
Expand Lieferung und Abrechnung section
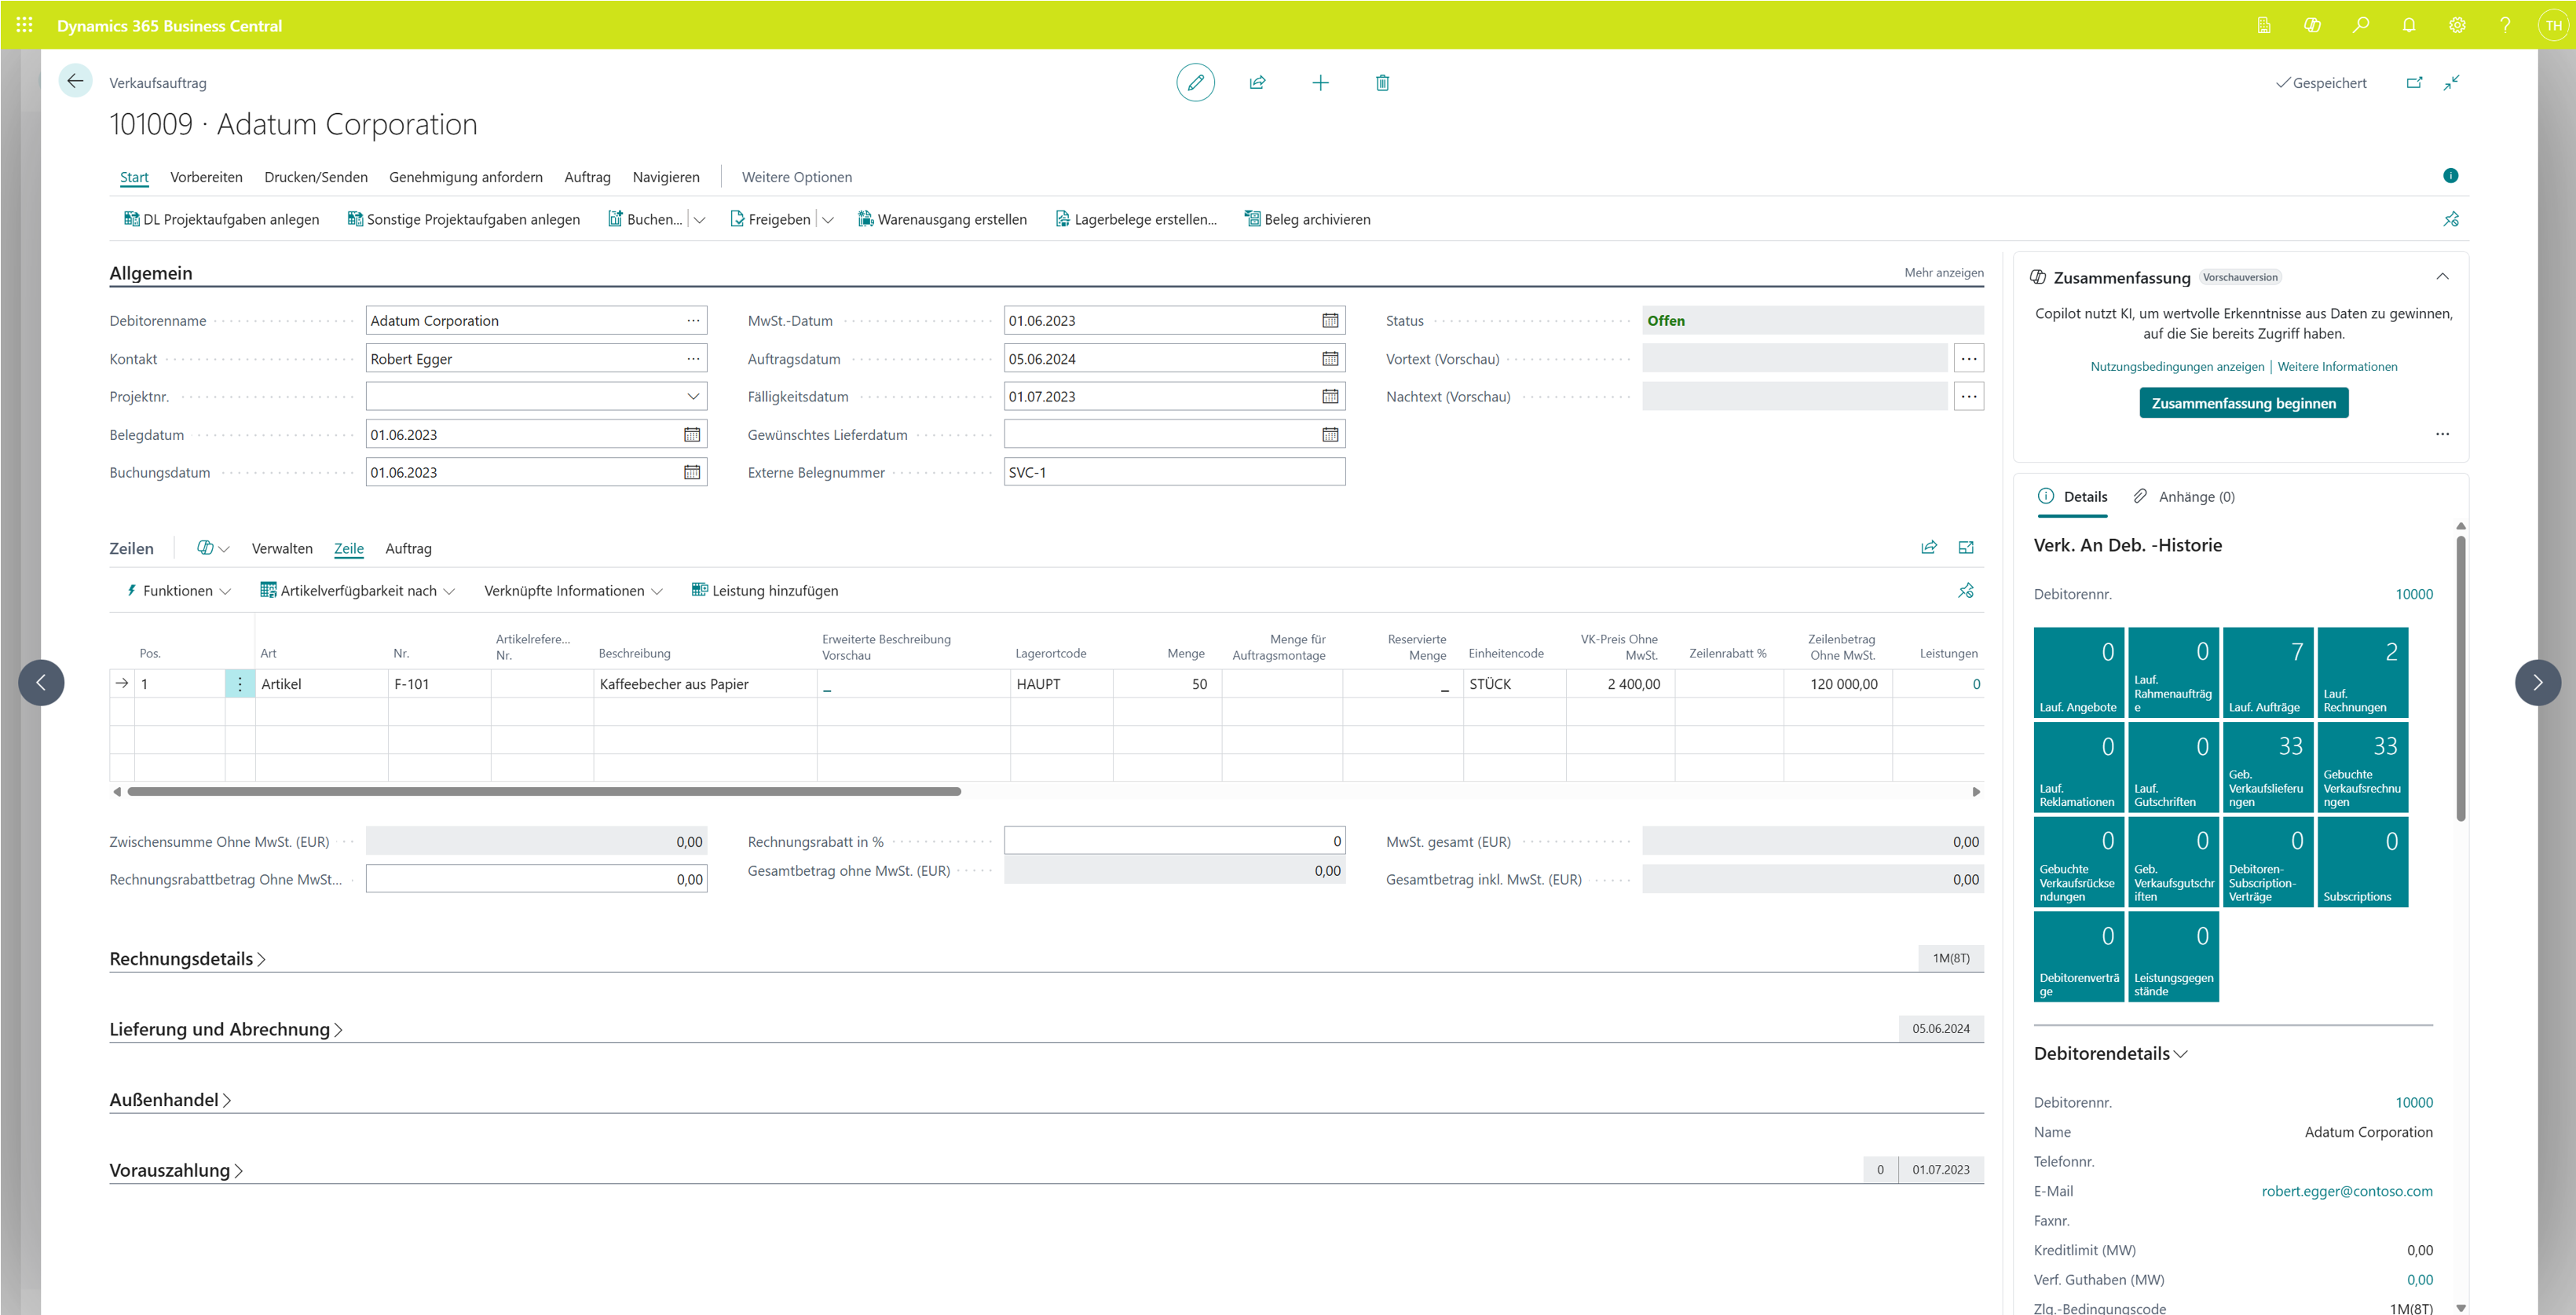point(226,1029)
